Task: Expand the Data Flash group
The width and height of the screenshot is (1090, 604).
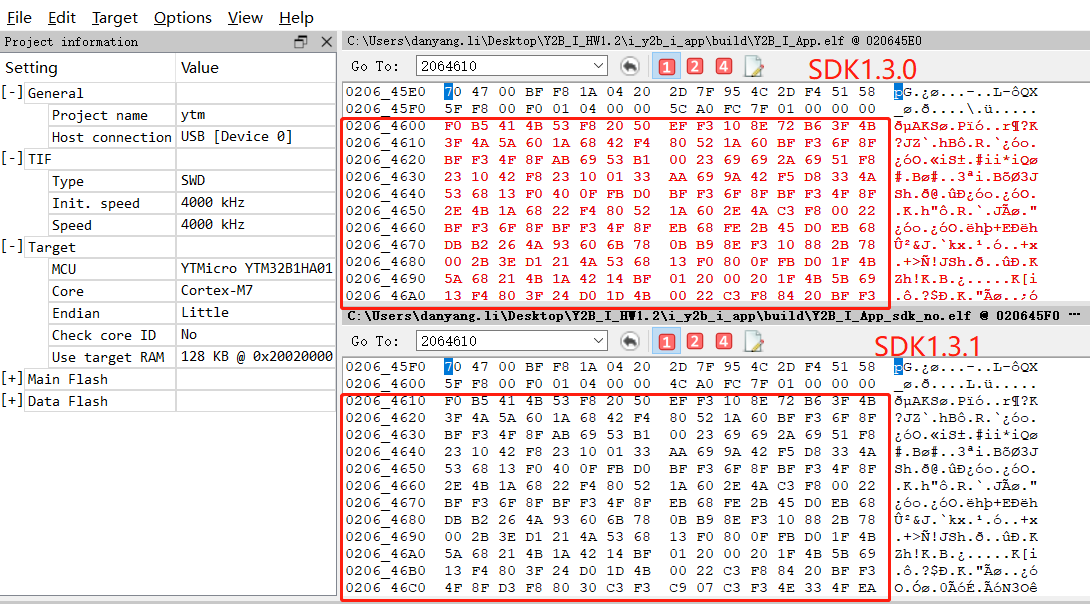Action: (13, 401)
